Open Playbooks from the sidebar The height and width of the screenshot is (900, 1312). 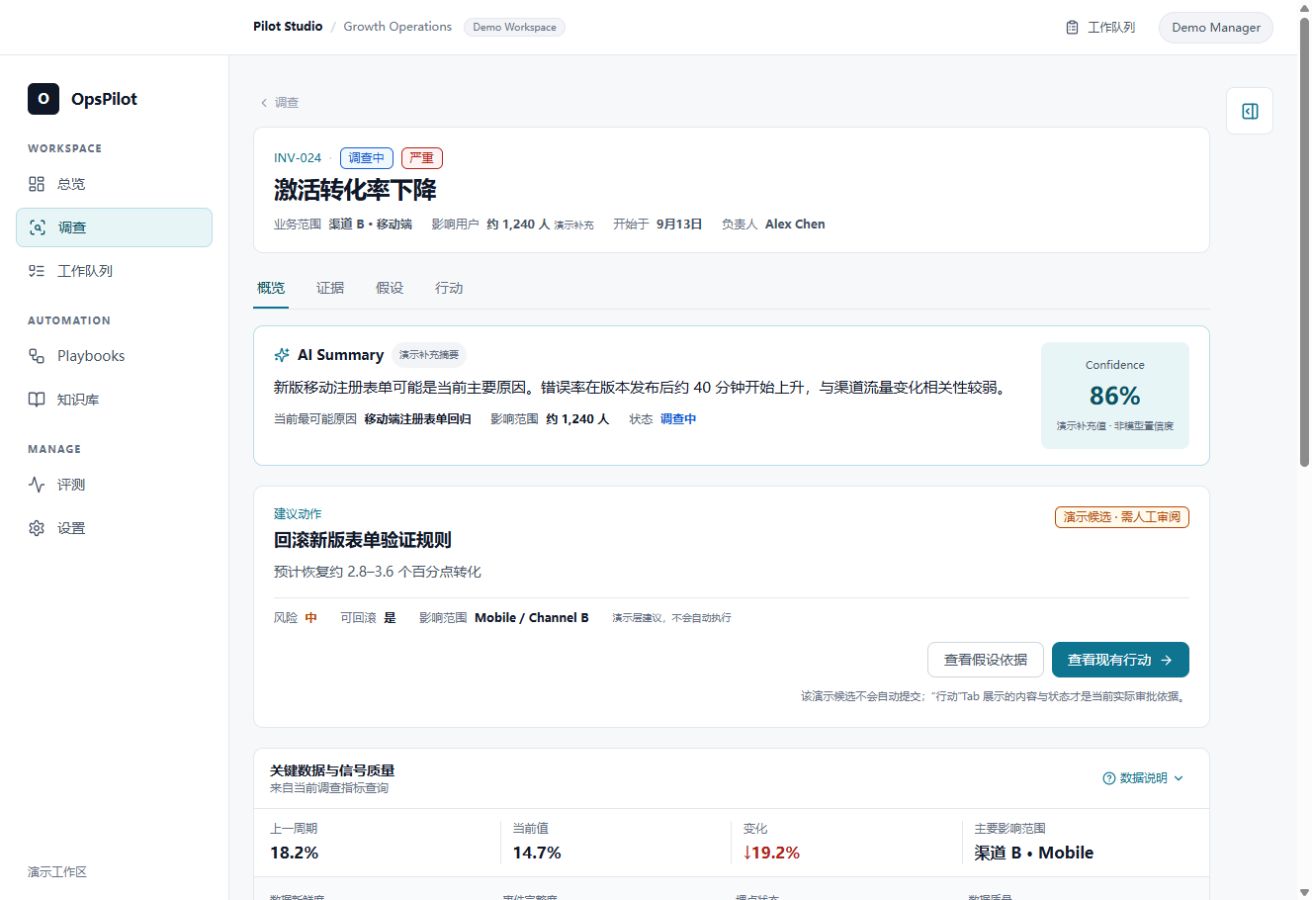click(x=114, y=356)
